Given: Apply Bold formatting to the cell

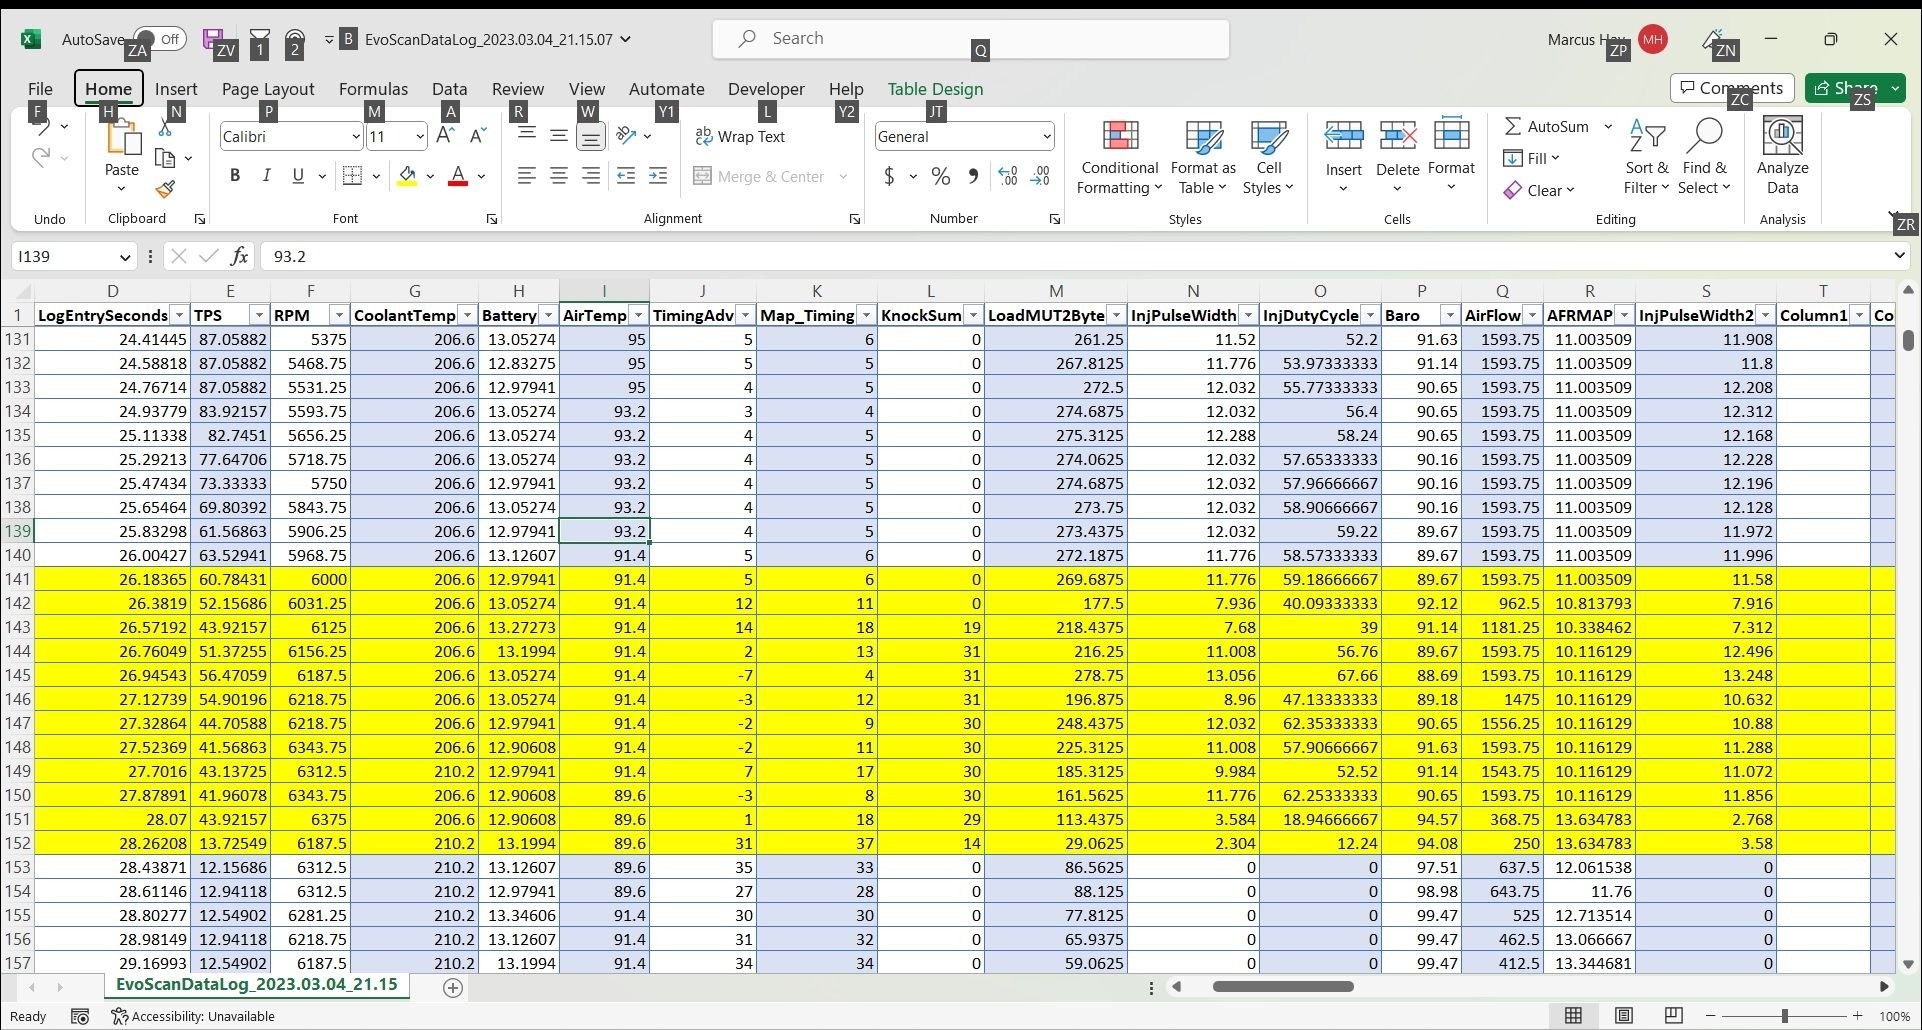Looking at the screenshot, I should 235,176.
